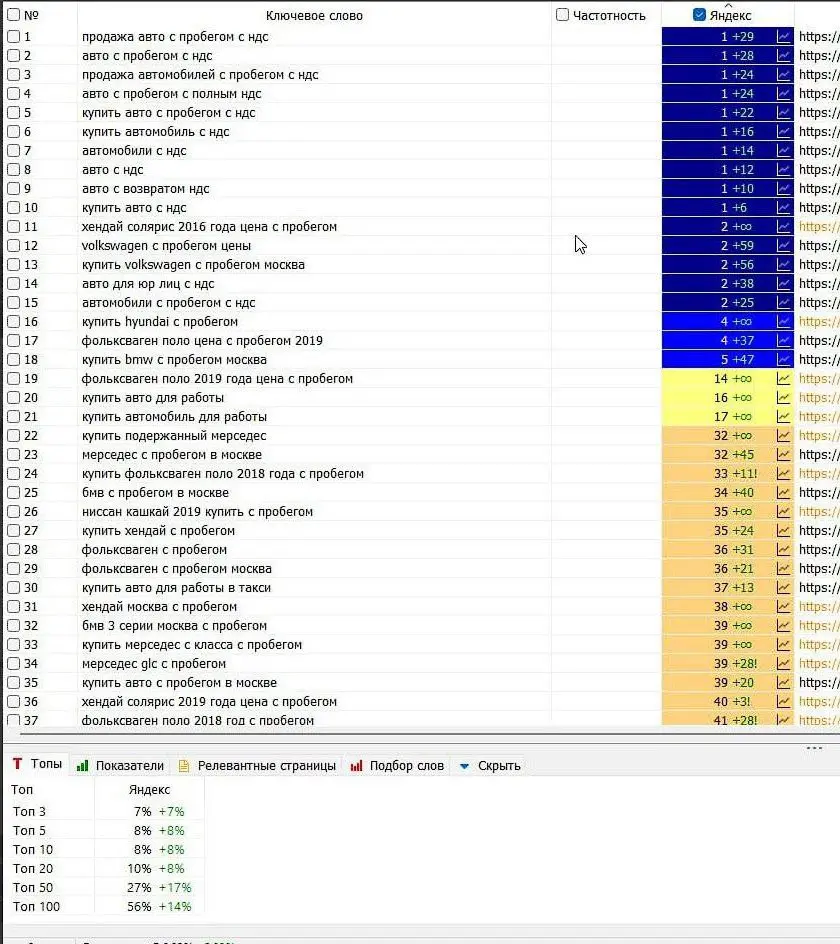
Task: Click the URL link in row 1
Action: point(818,36)
